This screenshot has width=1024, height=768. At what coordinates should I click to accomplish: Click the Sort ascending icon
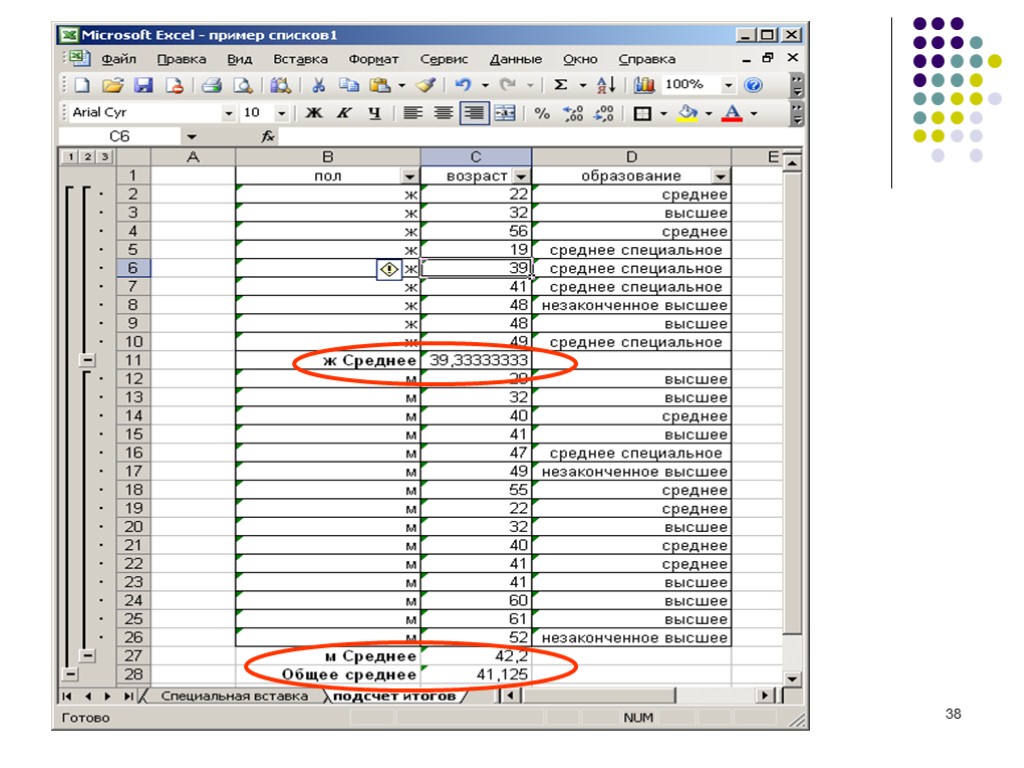[x=606, y=85]
